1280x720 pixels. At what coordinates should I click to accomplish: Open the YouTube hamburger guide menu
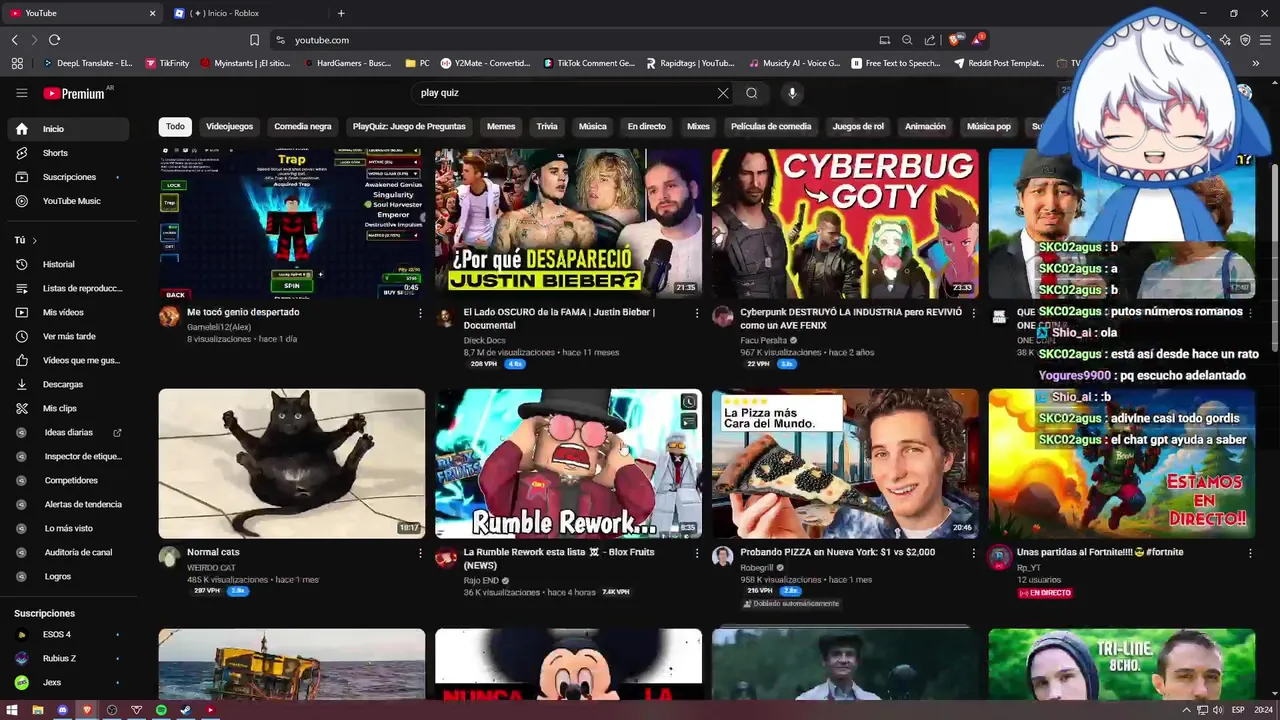21,93
